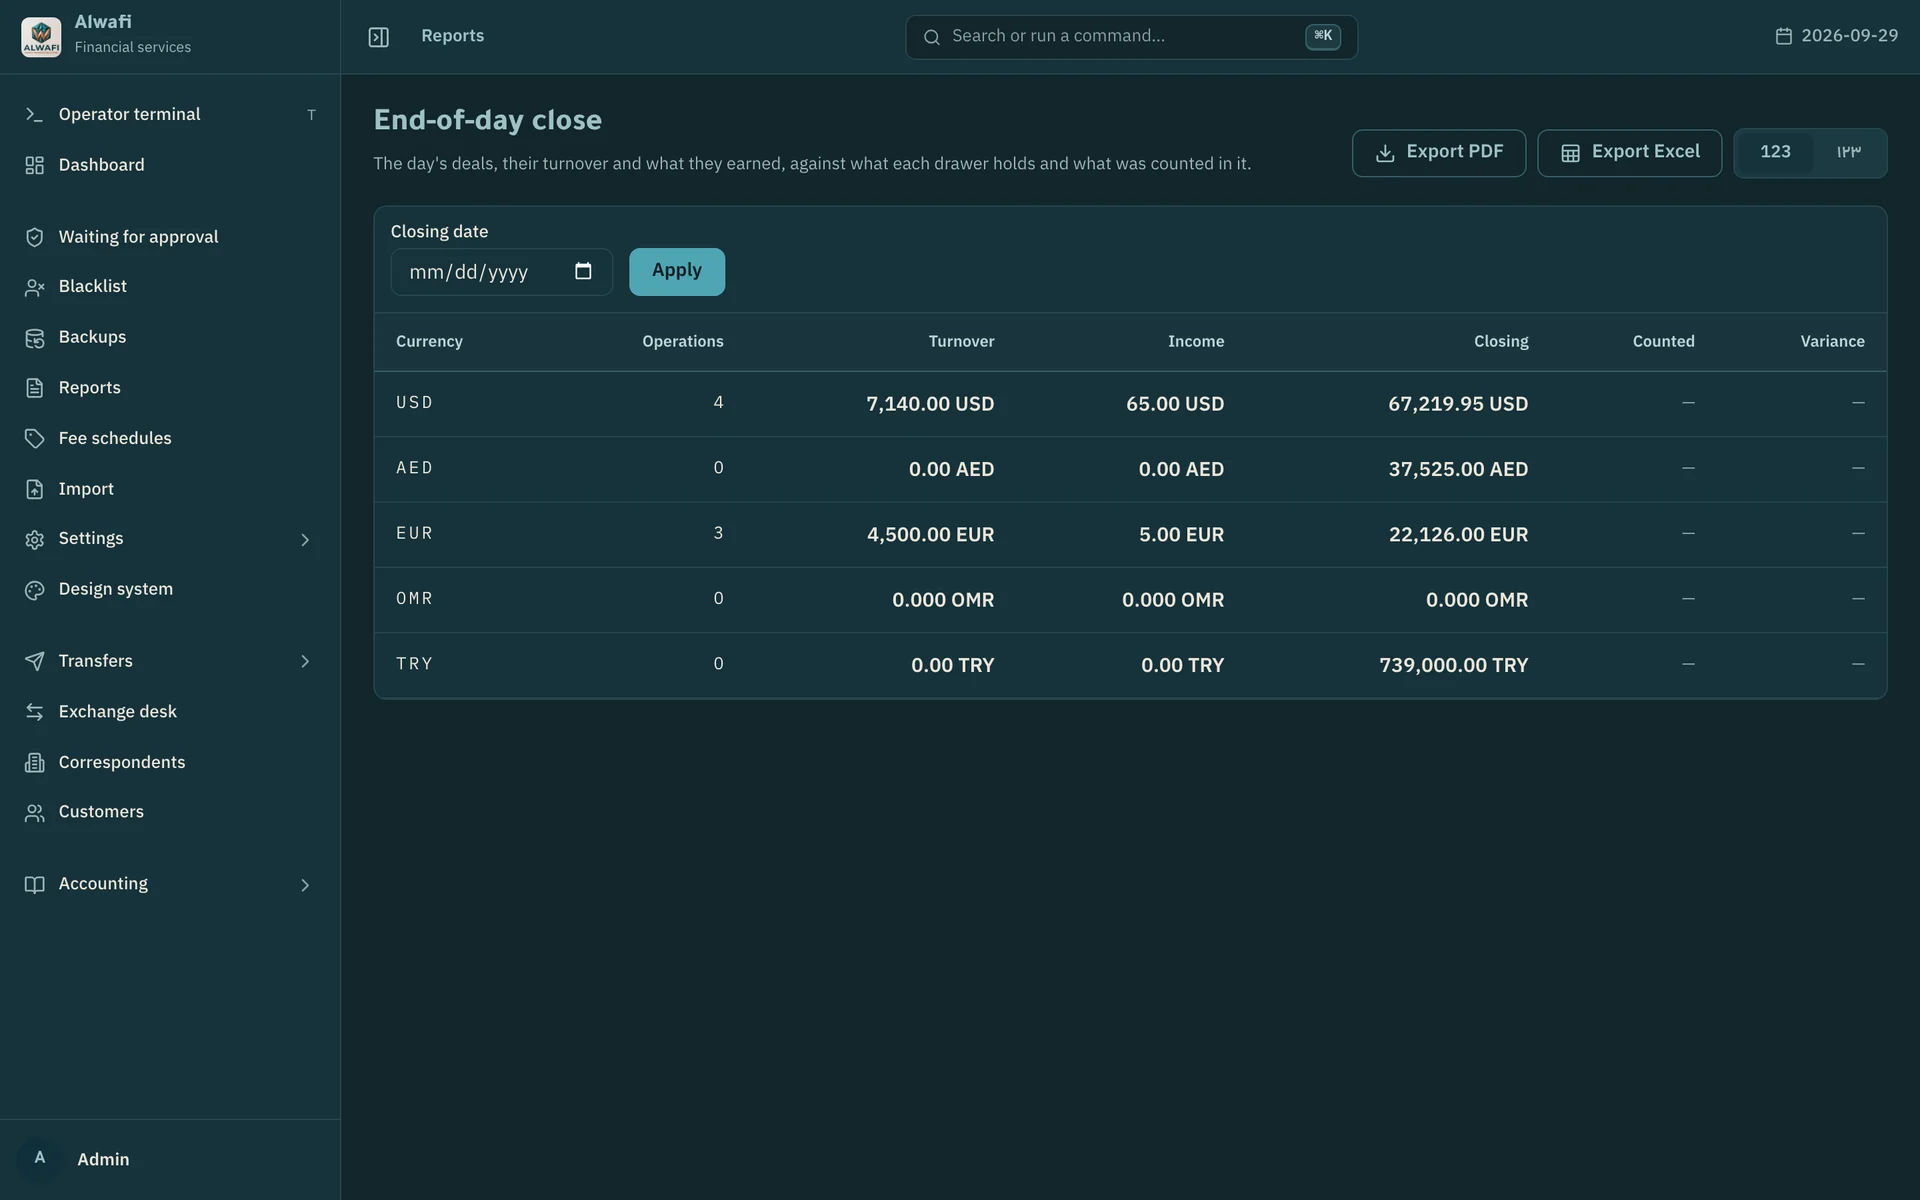Expand the Settings submenu chevron
This screenshot has width=1920, height=1200.
[x=305, y=540]
